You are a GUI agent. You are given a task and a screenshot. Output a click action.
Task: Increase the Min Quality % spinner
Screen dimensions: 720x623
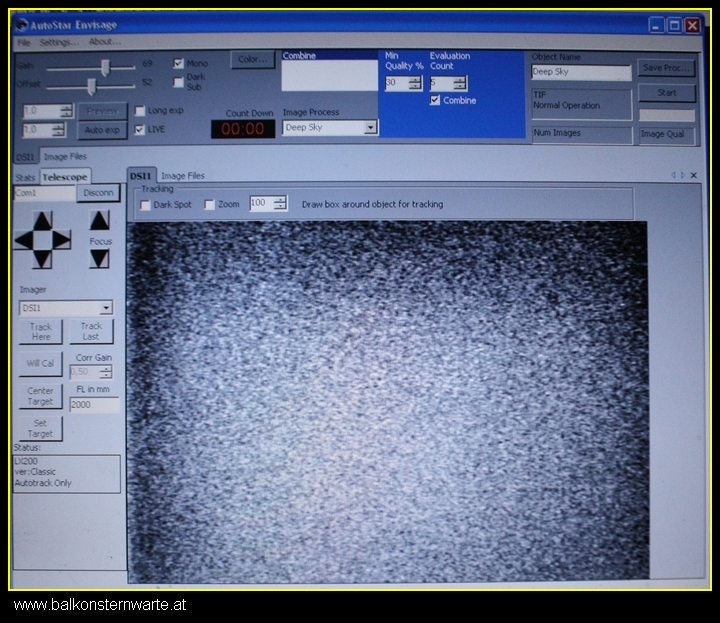(416, 79)
